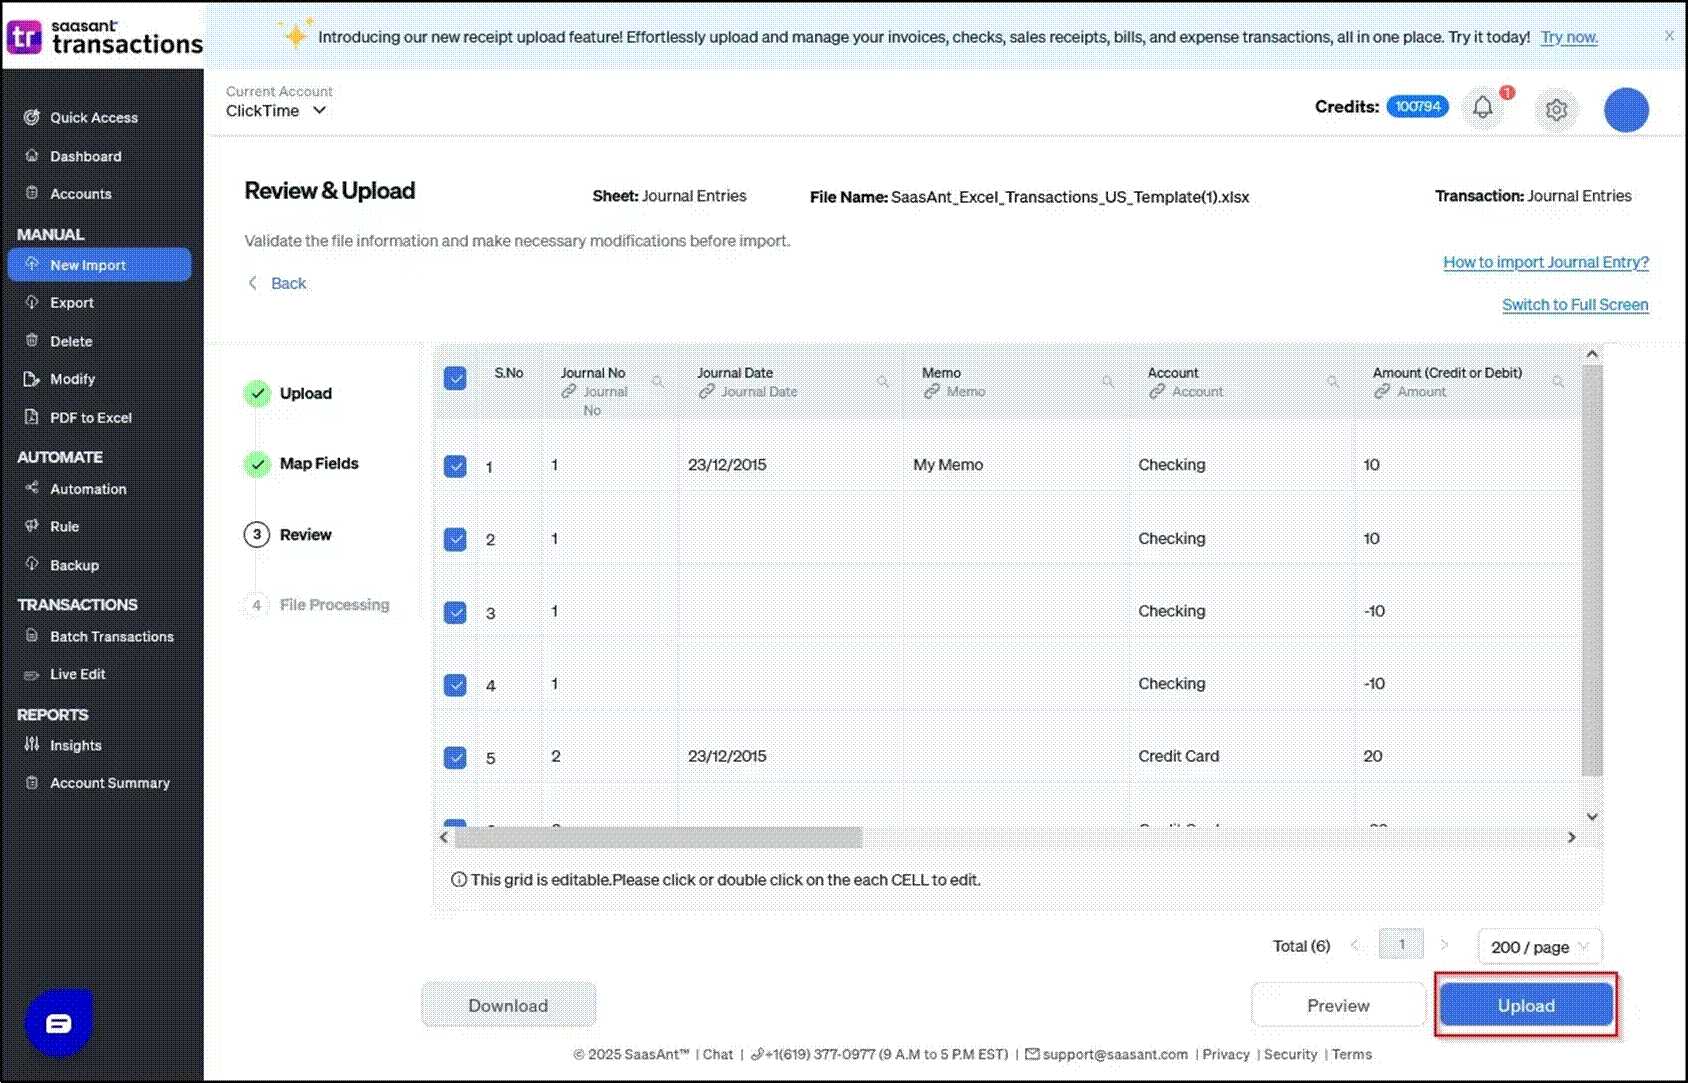Click the blue Upload button
The image size is (1688, 1083).
tap(1525, 1005)
